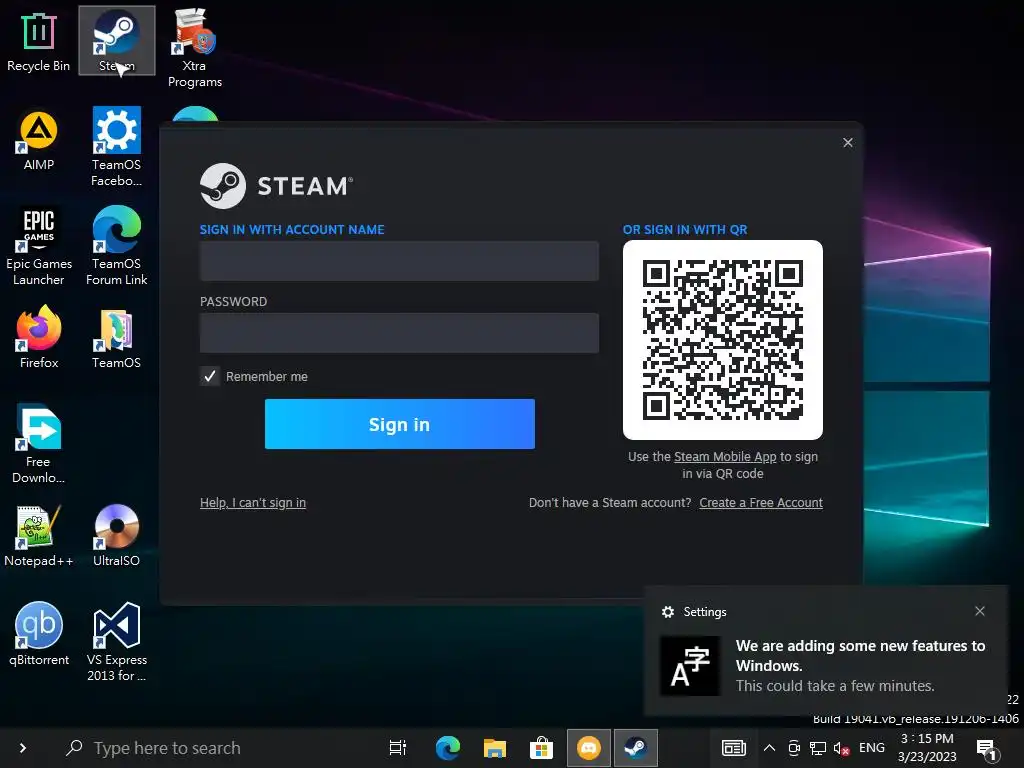Select the Steam desktop shortcut
This screenshot has width=1024, height=768.
pyautogui.click(x=116, y=41)
